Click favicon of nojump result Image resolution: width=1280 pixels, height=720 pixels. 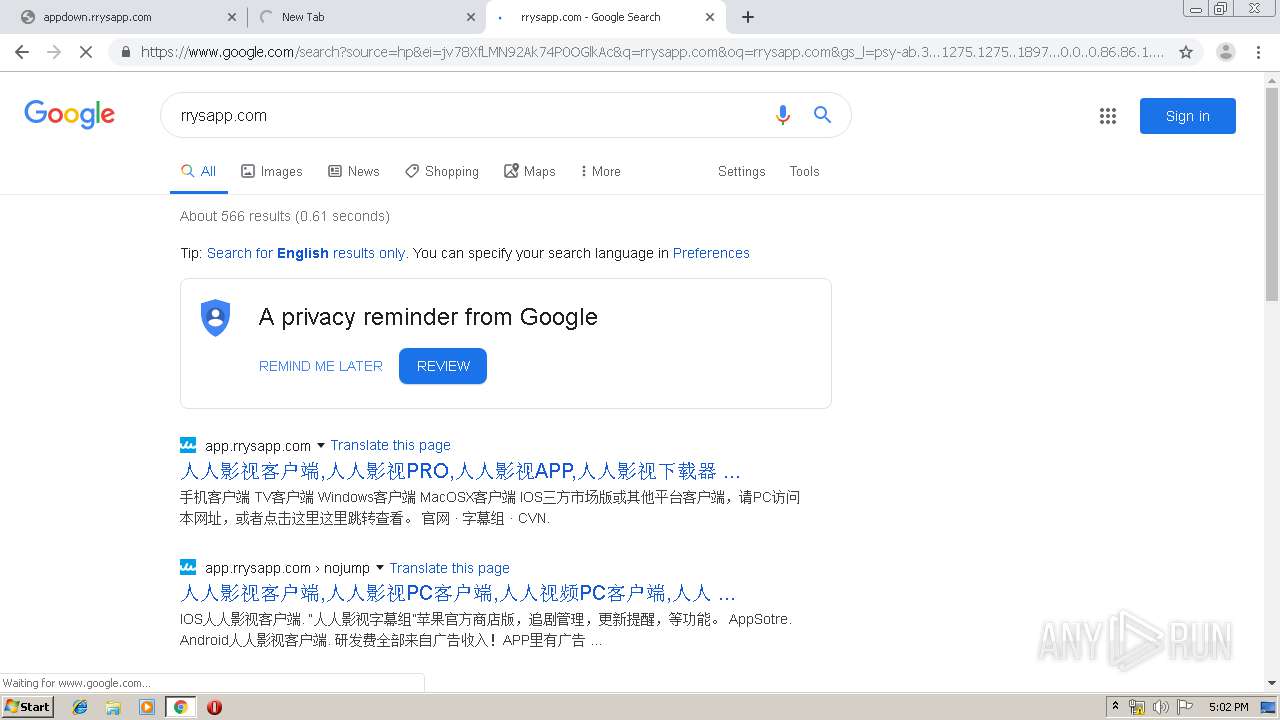point(188,567)
